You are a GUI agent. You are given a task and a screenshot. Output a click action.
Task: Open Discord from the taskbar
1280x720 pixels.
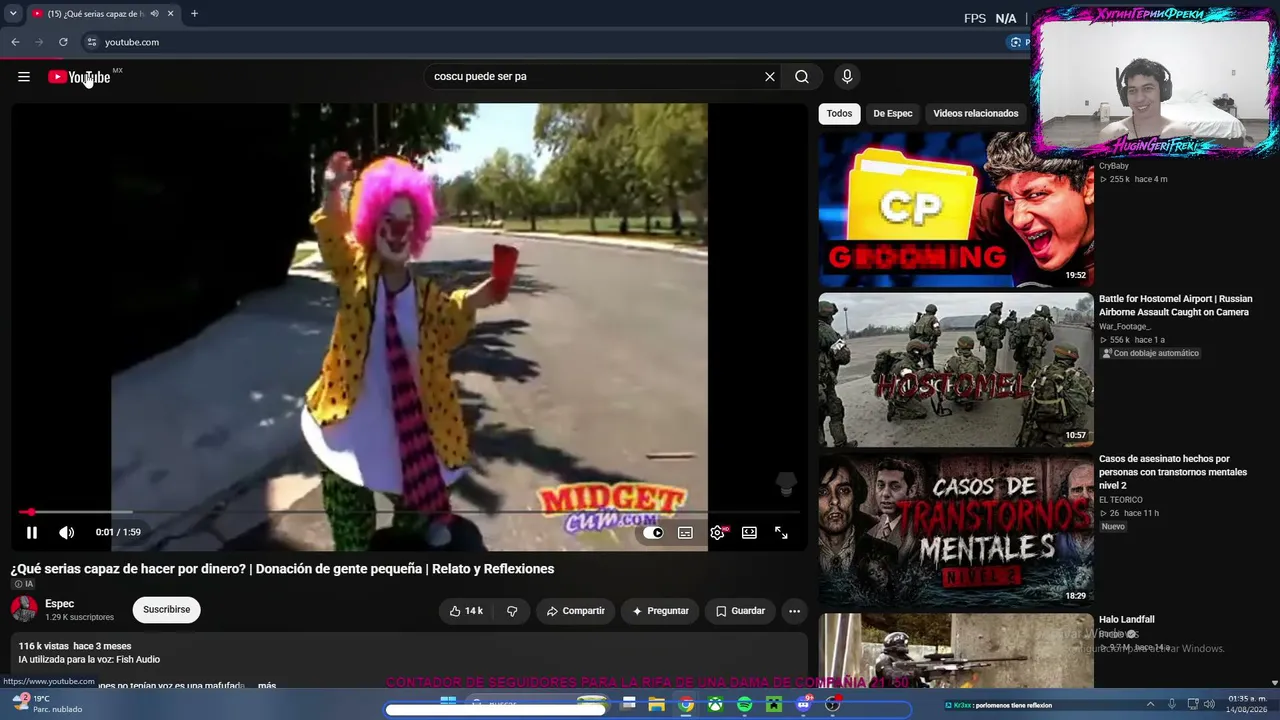tap(803, 705)
